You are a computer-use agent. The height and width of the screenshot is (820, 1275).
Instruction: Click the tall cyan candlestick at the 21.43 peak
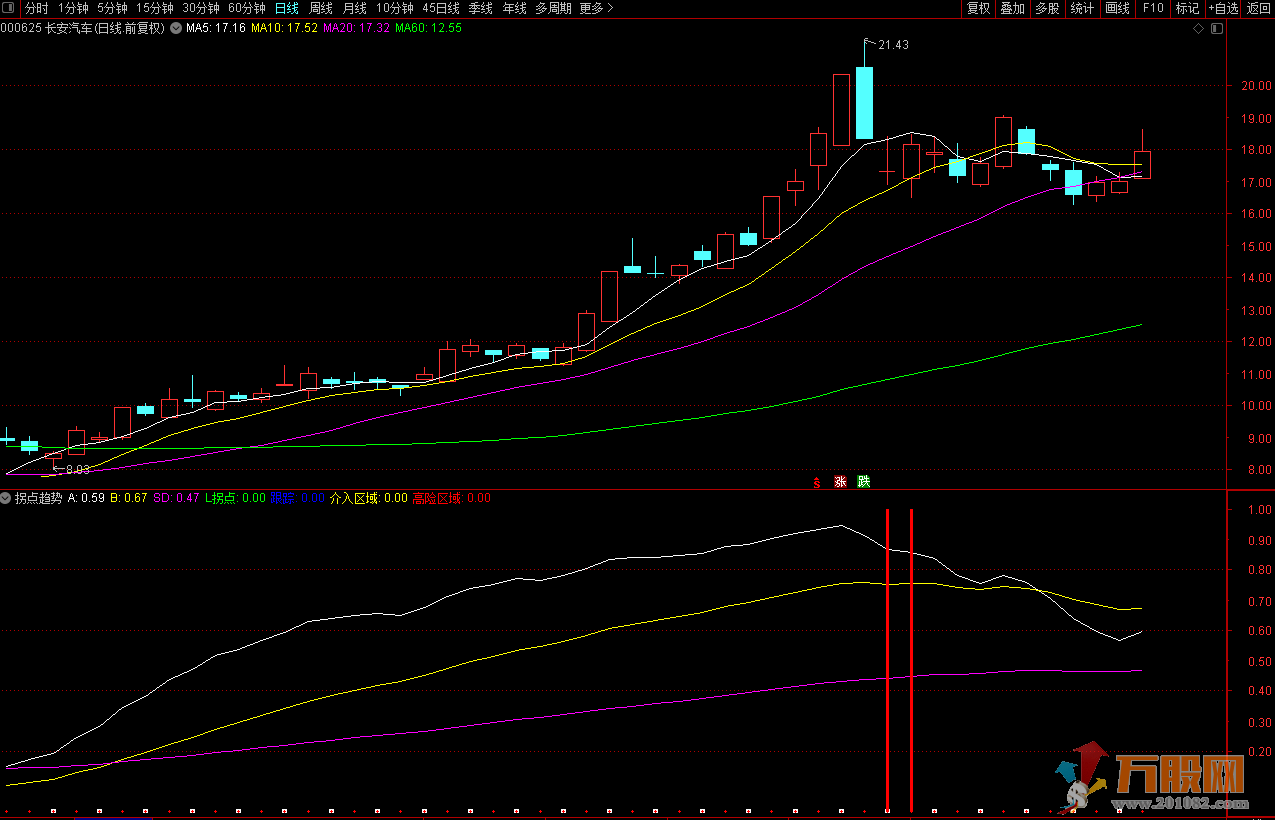[x=864, y=102]
